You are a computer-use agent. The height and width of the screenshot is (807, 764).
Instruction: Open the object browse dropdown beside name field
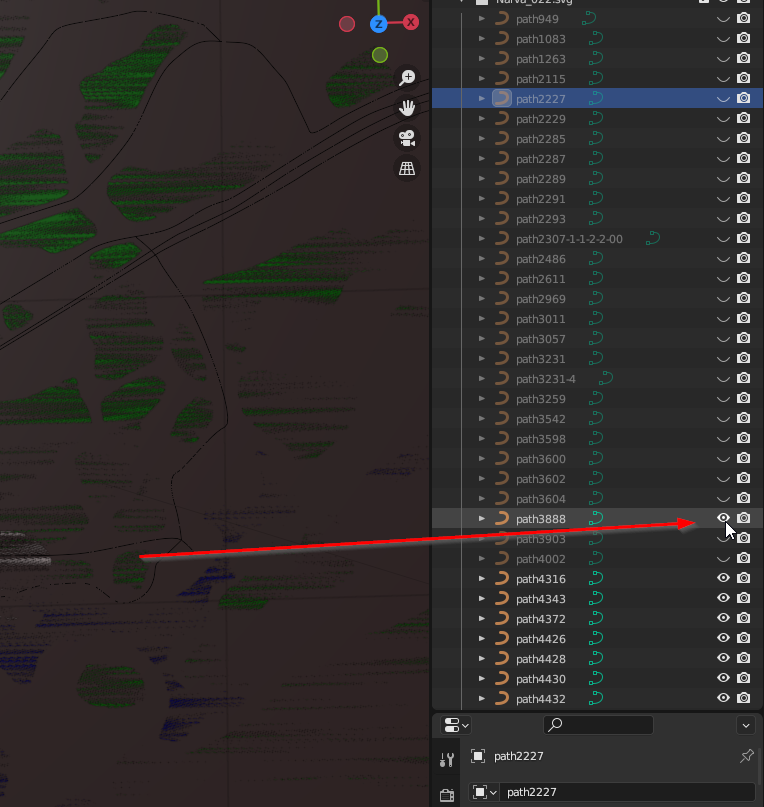[x=484, y=792]
